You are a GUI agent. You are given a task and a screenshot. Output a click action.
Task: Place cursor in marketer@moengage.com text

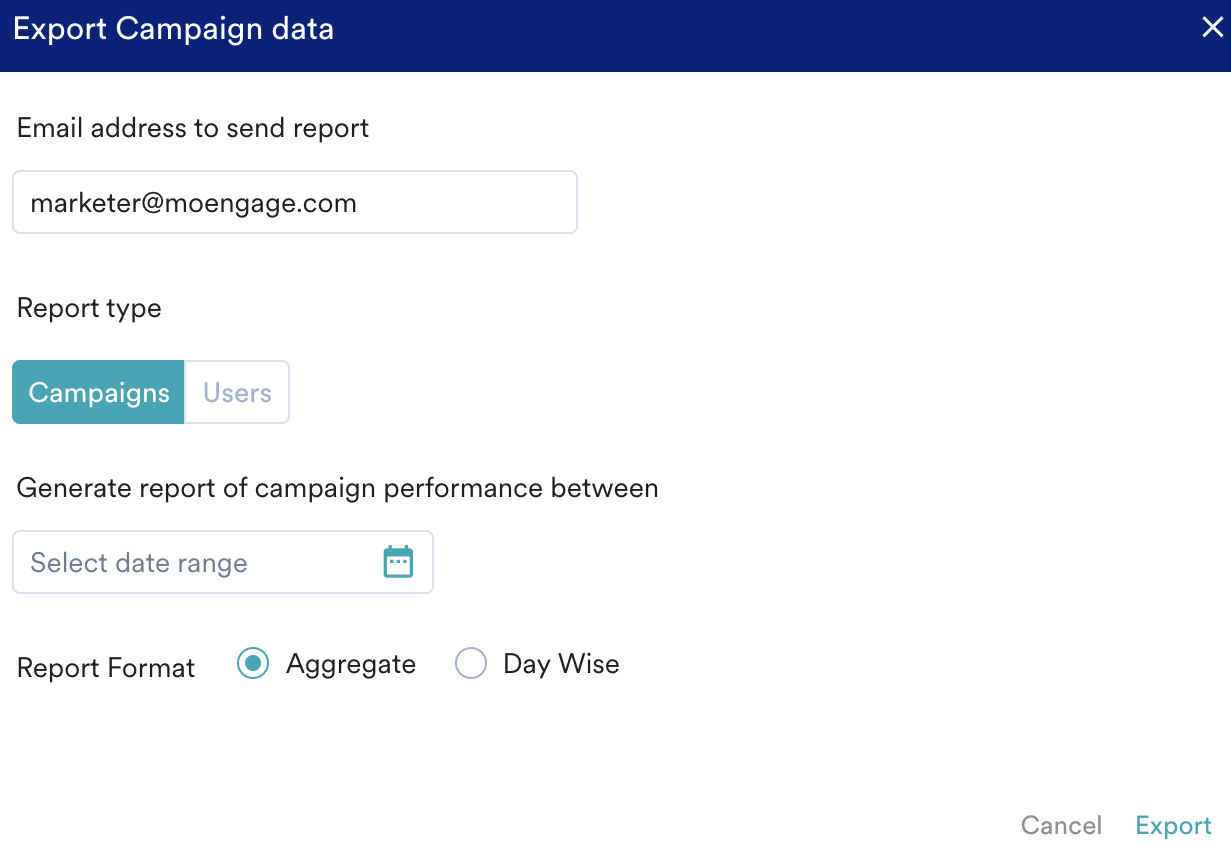click(x=193, y=203)
